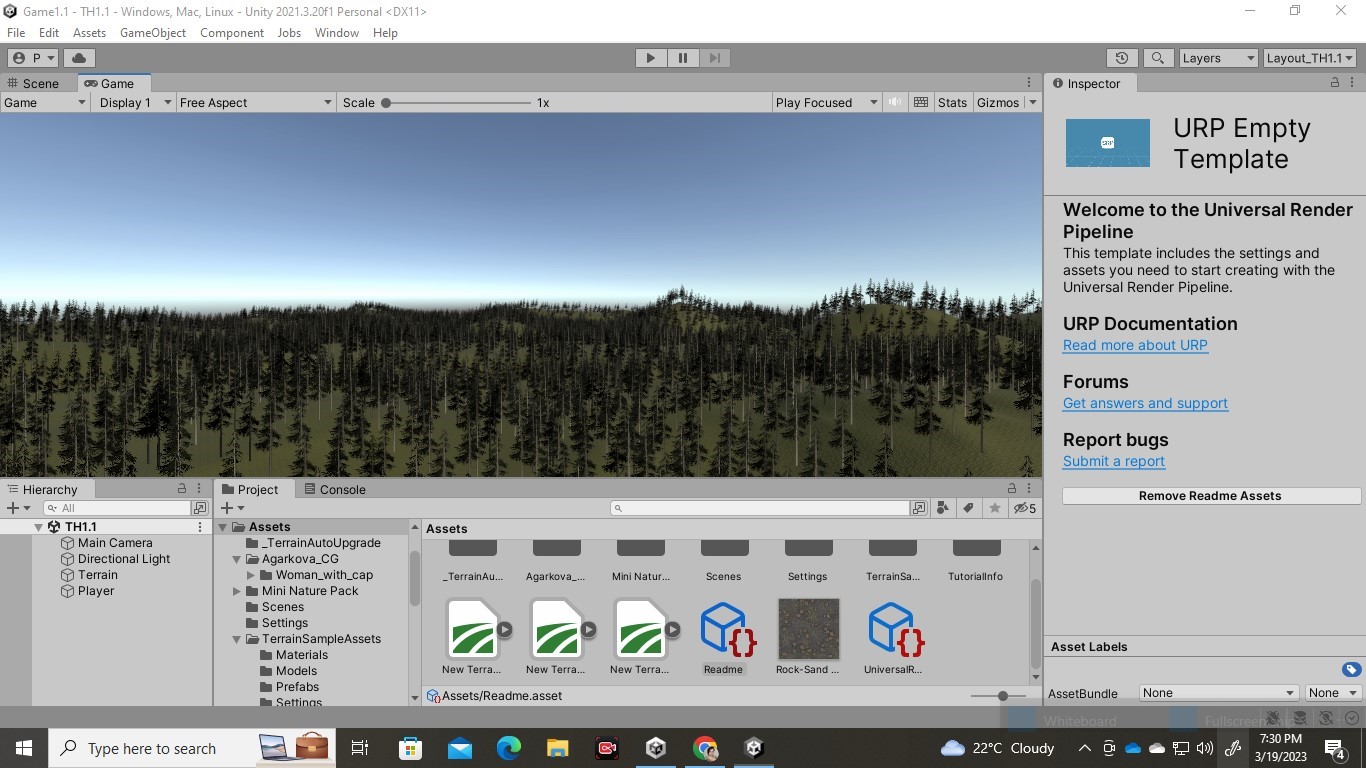Open the Hierarchy panel three-dot menu
Image resolution: width=1366 pixels, height=768 pixels.
click(x=201, y=489)
